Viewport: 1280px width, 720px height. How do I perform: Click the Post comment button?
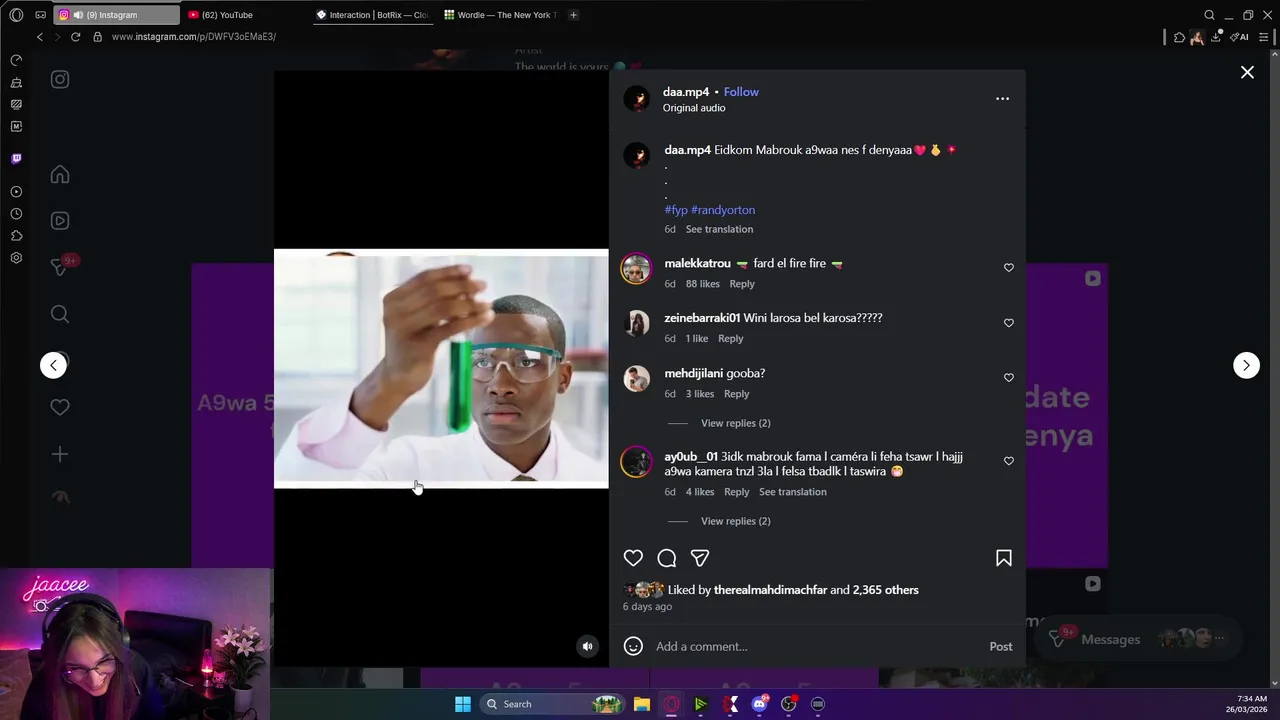[1001, 646]
